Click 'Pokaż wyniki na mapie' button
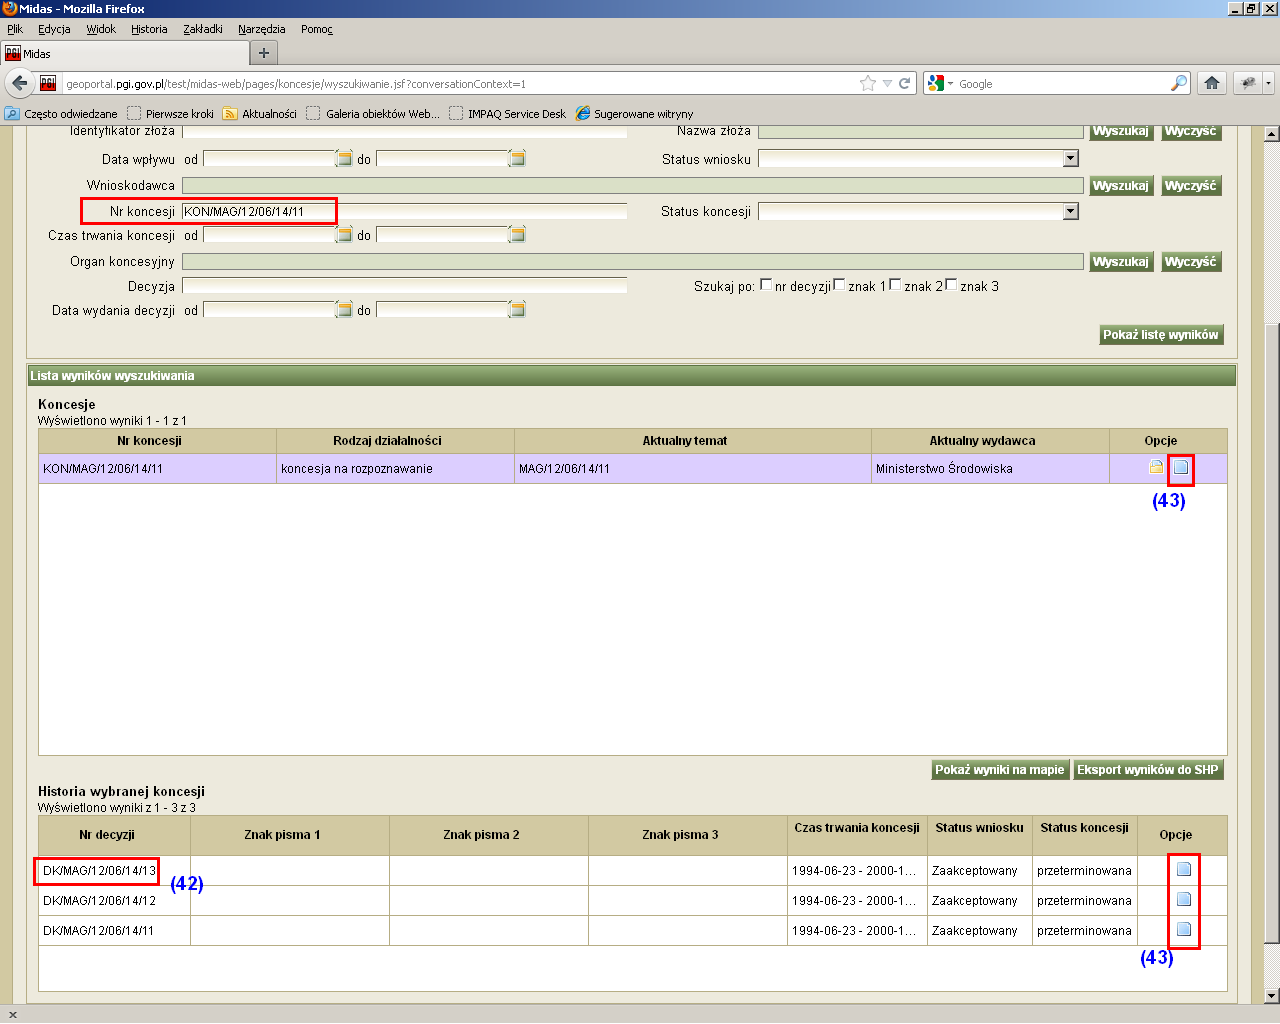 [x=1000, y=770]
